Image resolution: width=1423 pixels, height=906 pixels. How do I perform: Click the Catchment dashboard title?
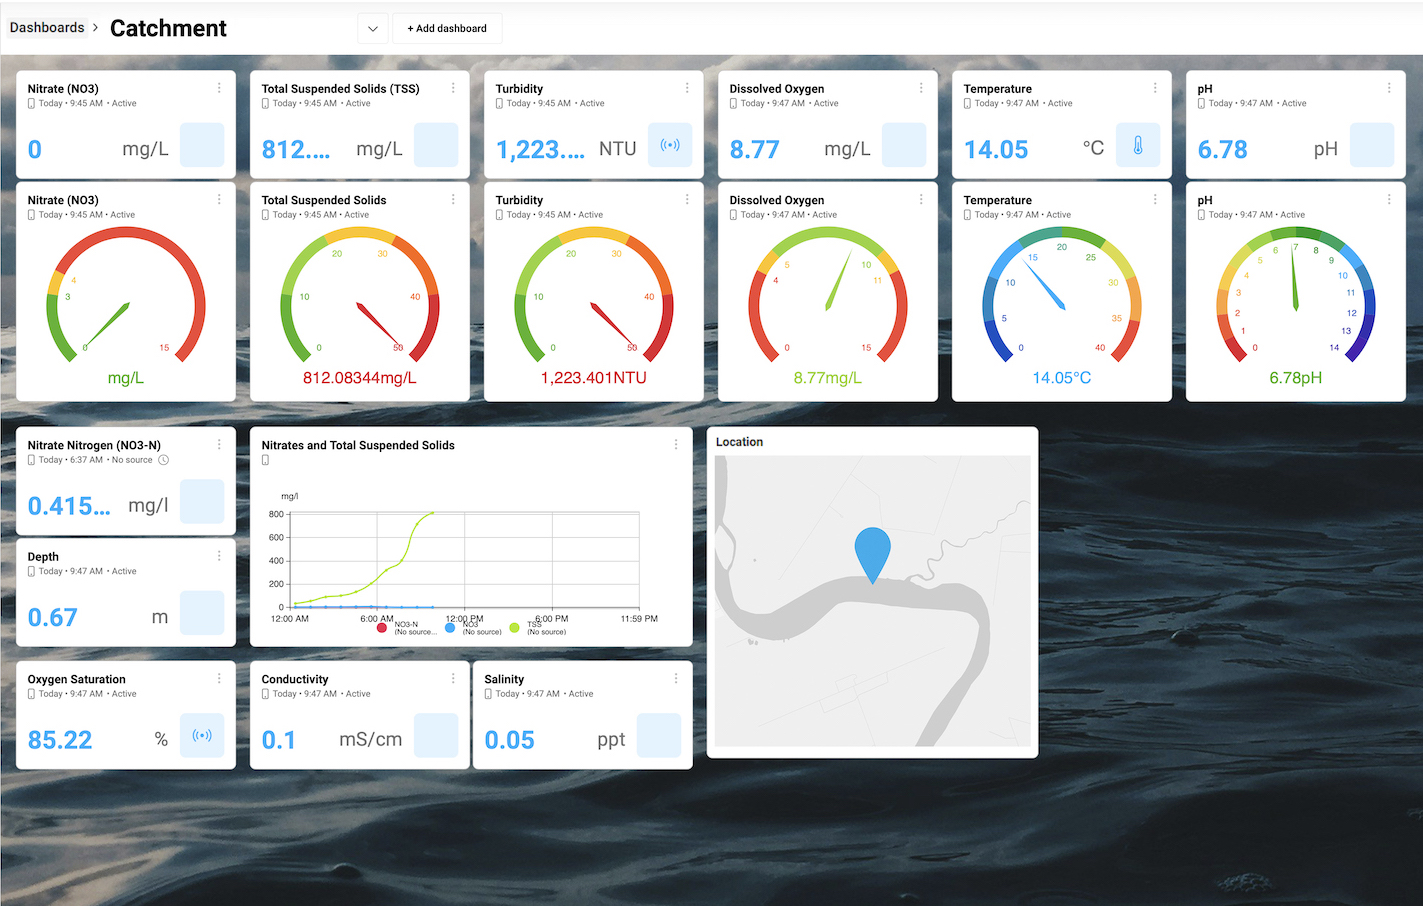pyautogui.click(x=168, y=28)
